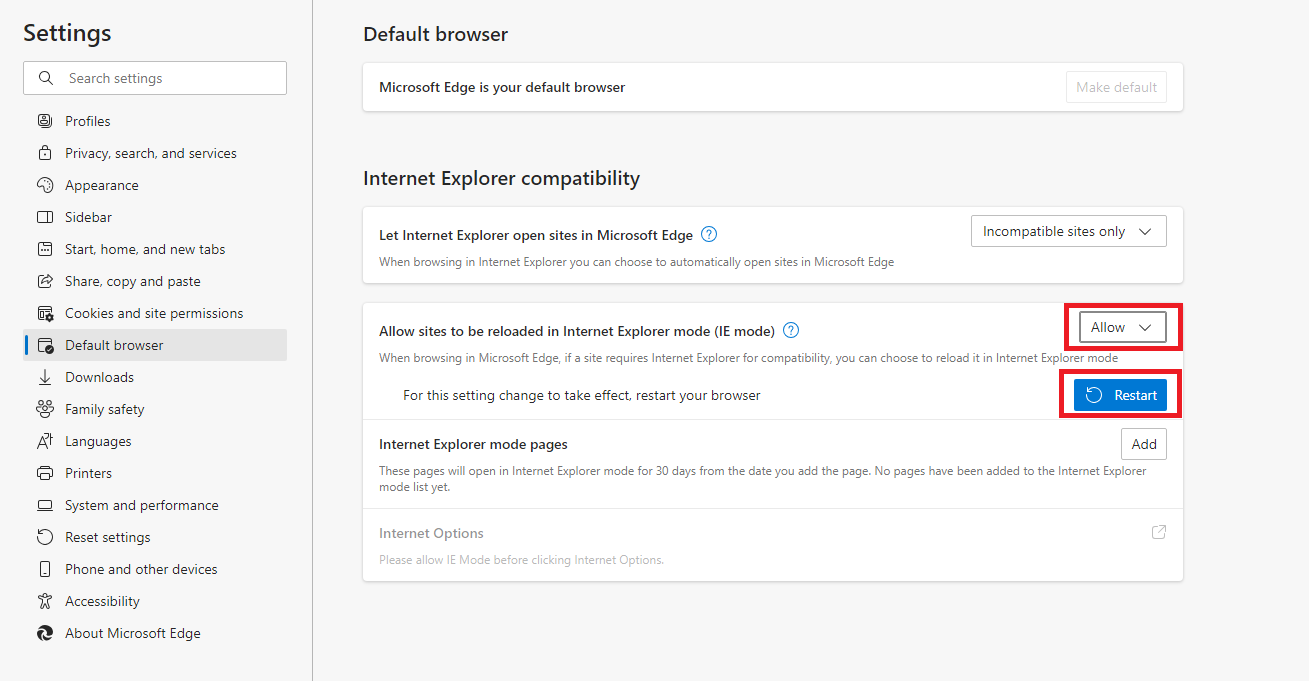The image size is (1309, 681).
Task: Click the external link icon beside Internet Options
Action: click(x=1159, y=532)
